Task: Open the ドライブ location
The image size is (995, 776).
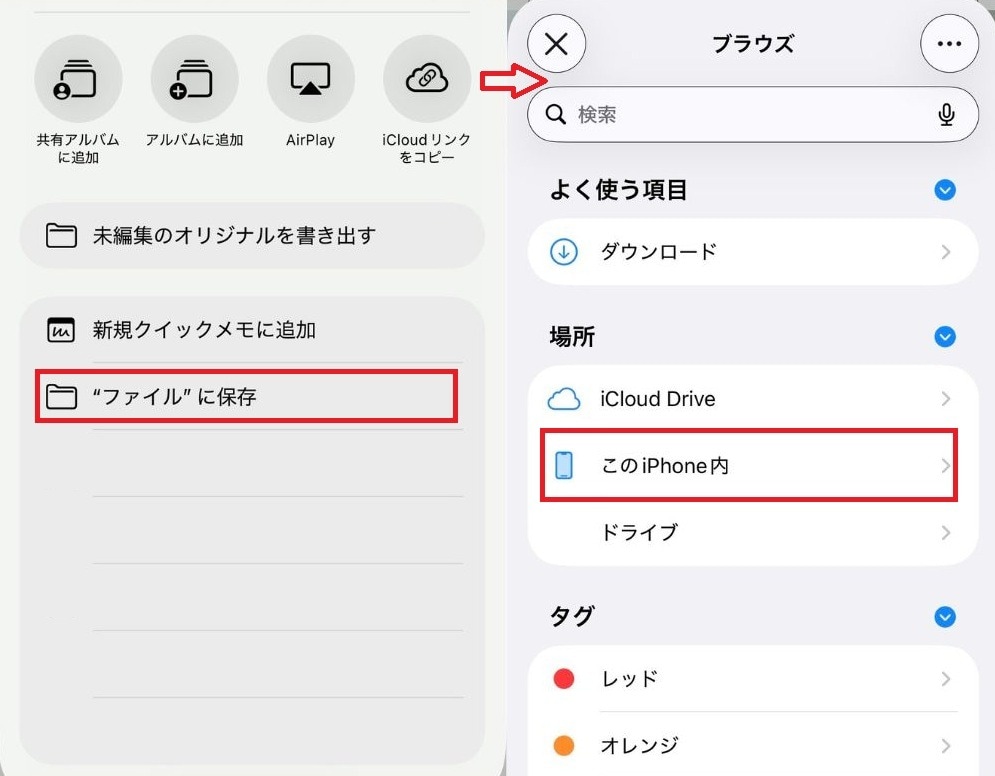Action: click(x=640, y=532)
